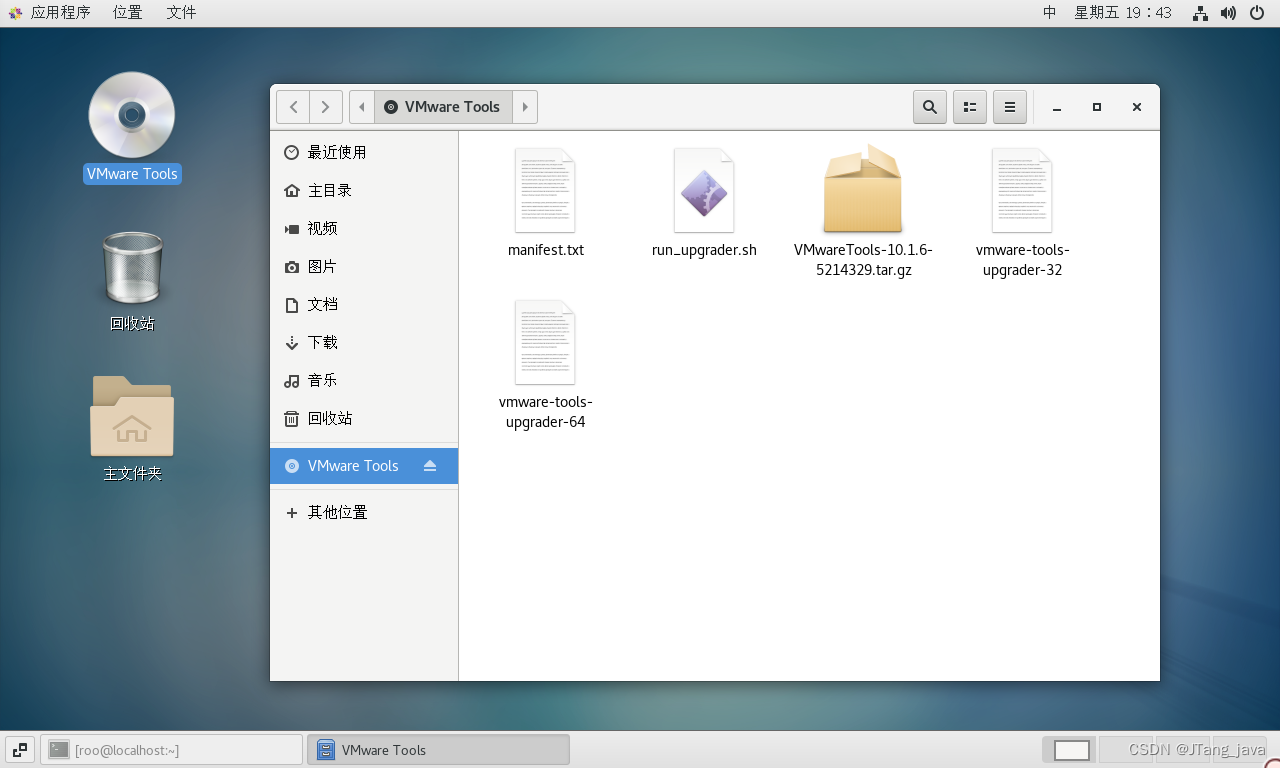Eject the VMware Tools disc in sidebar
This screenshot has height=768, width=1280.
click(x=430, y=466)
